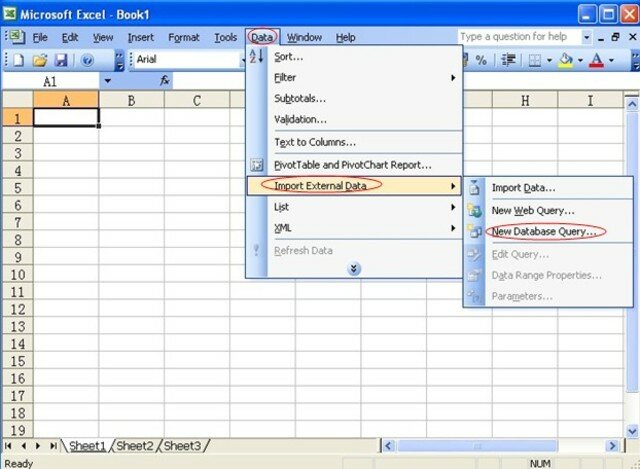Save the workbook using the floppy disk icon

(61, 60)
